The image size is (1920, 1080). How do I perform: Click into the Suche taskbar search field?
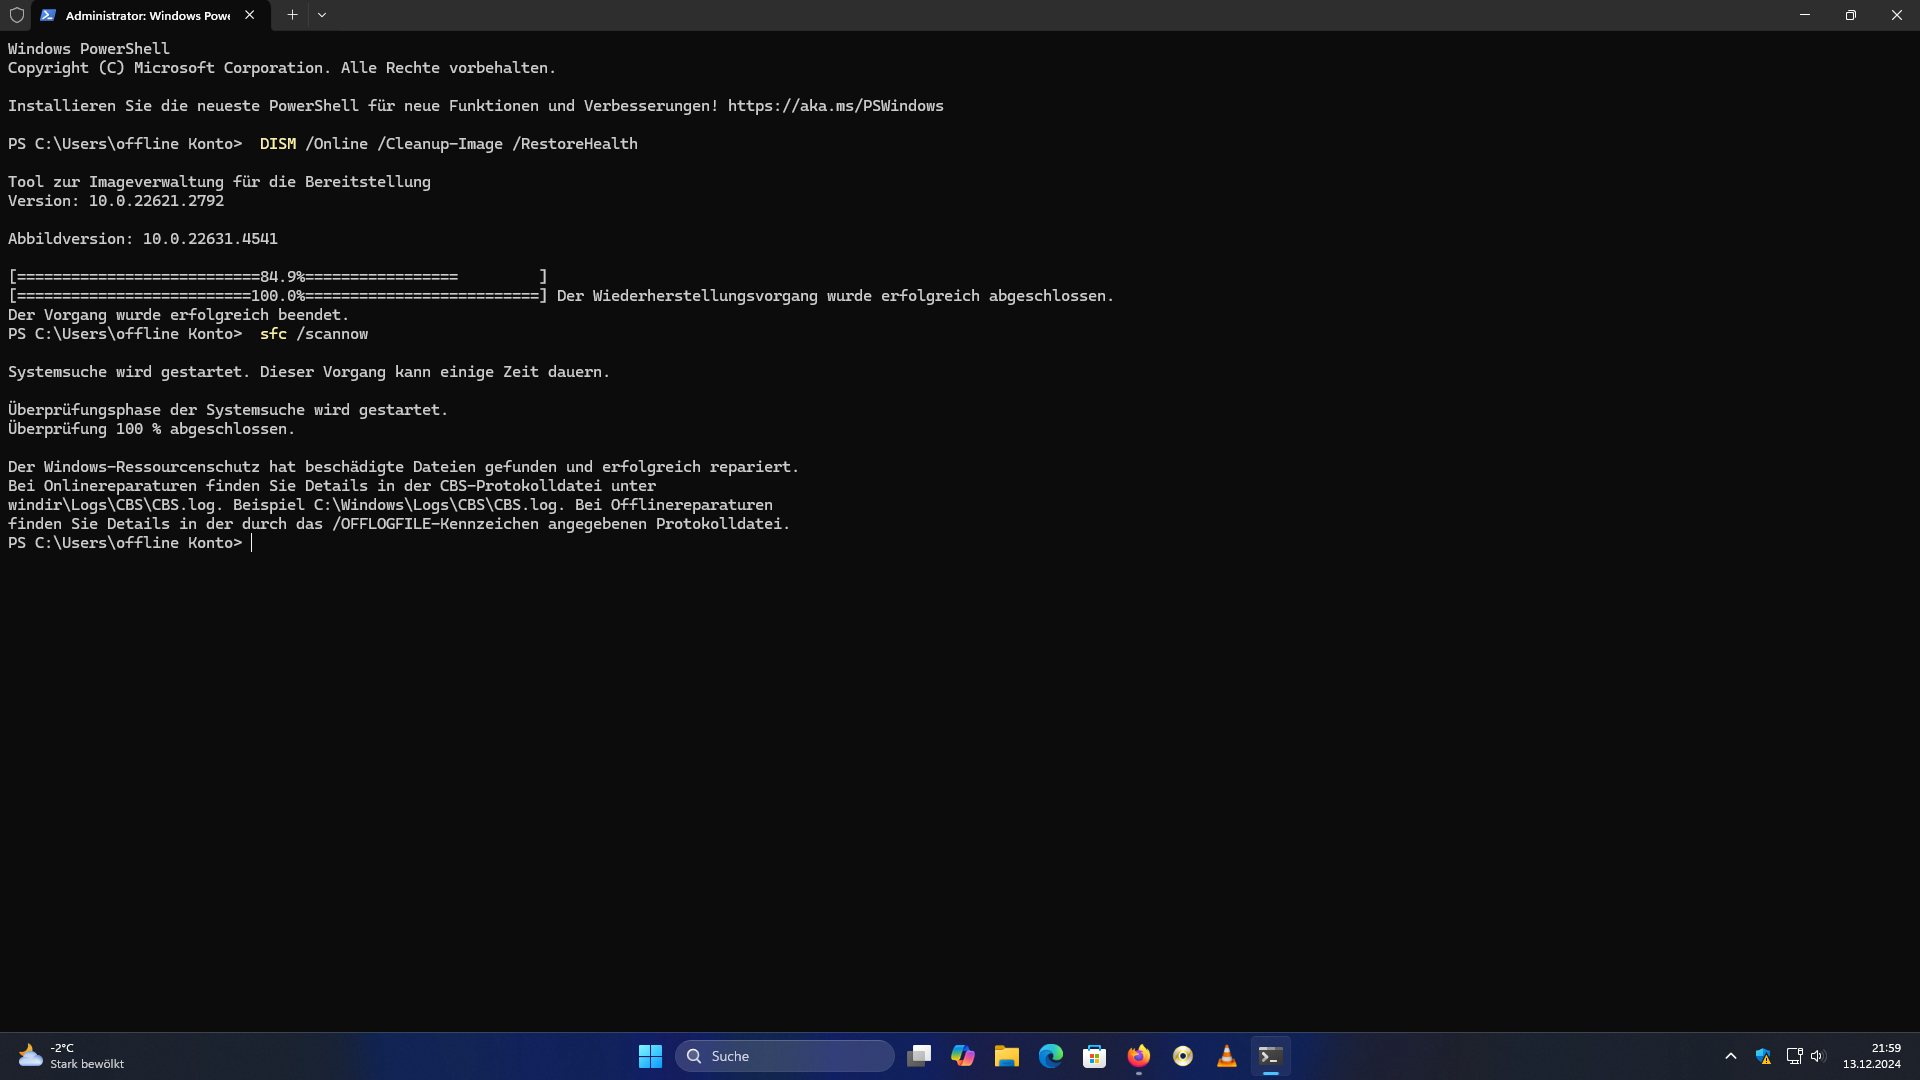click(785, 1056)
